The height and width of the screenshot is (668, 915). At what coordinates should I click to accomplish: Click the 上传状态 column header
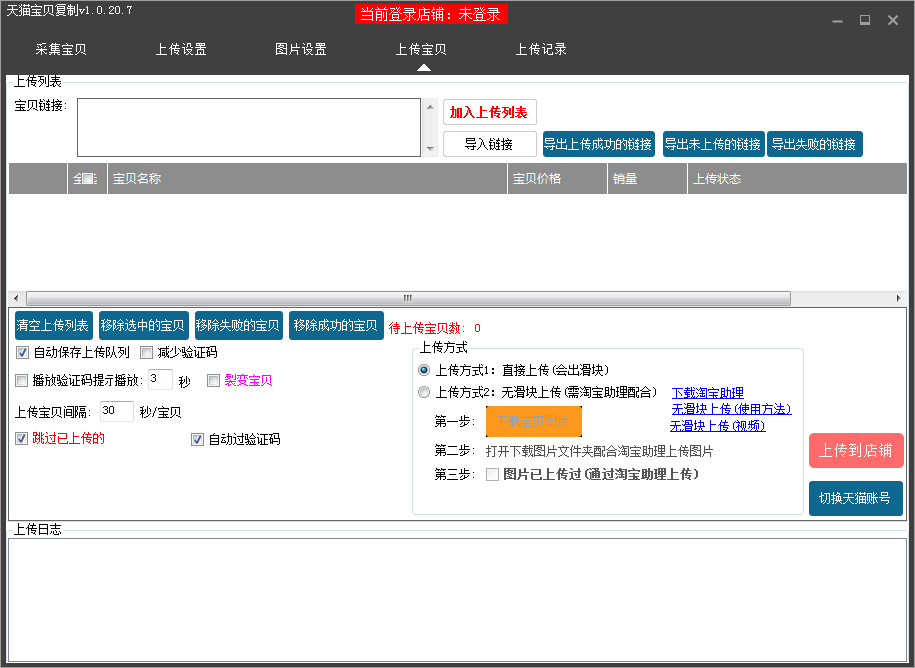(x=717, y=179)
